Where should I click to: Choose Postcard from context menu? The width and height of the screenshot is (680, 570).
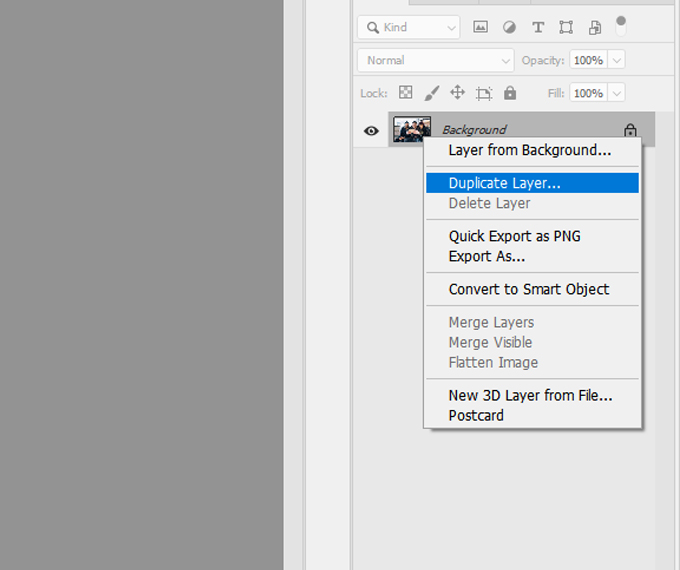click(x=532, y=416)
